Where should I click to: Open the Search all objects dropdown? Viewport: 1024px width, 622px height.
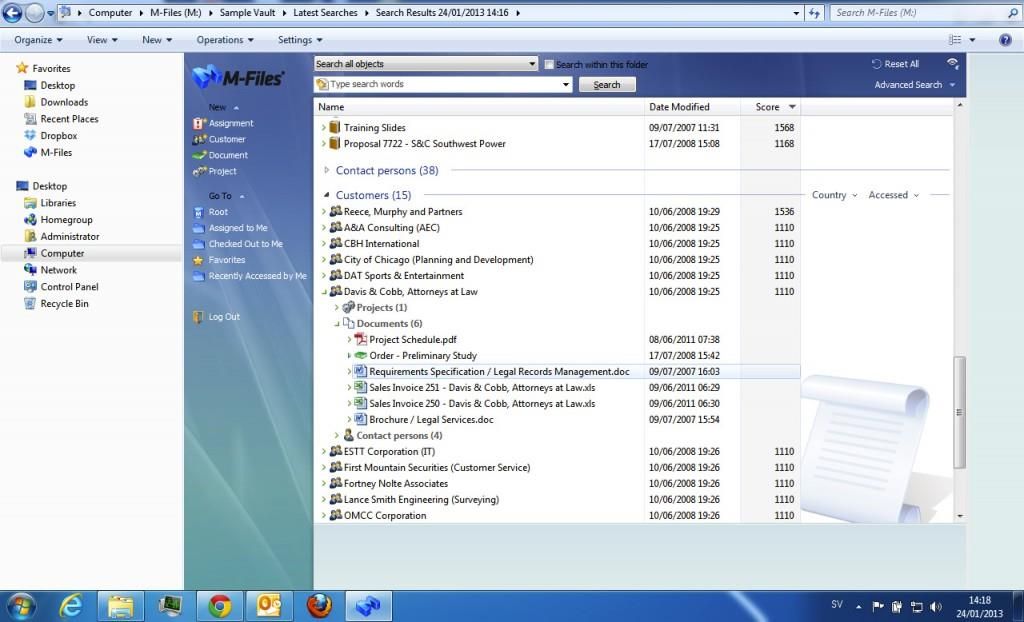533,62
